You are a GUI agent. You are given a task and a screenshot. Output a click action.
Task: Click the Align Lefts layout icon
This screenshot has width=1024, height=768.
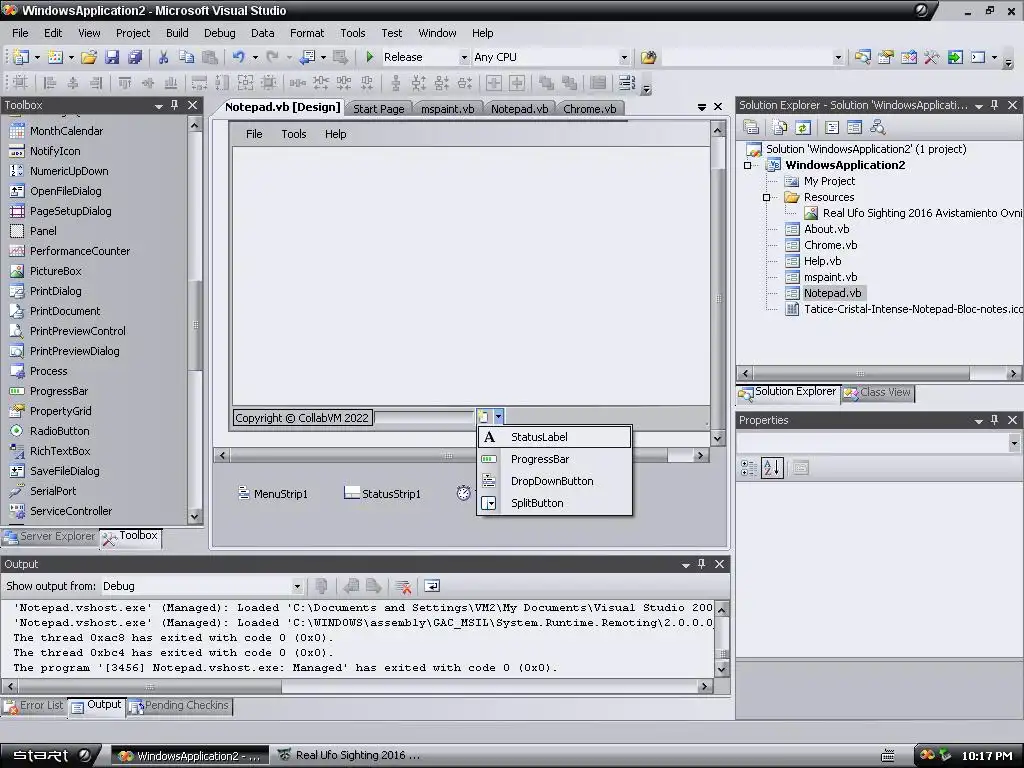click(49, 83)
